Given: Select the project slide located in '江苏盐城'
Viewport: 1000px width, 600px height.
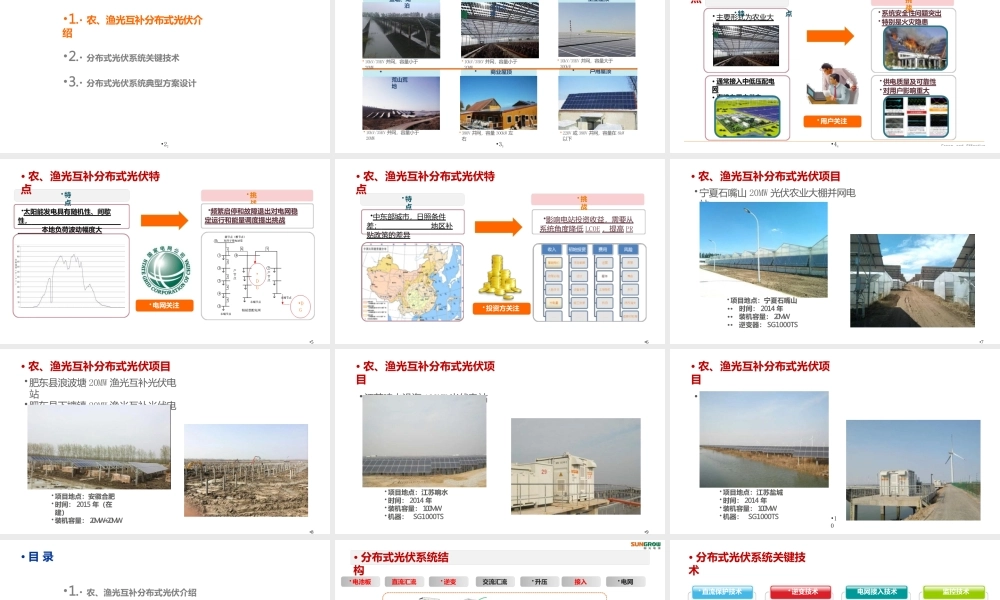Looking at the screenshot, I should [835, 441].
